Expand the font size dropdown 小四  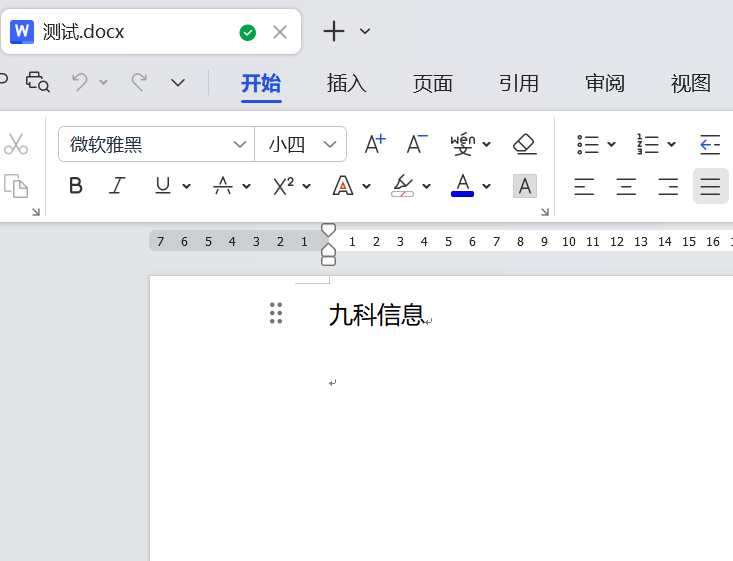point(330,144)
